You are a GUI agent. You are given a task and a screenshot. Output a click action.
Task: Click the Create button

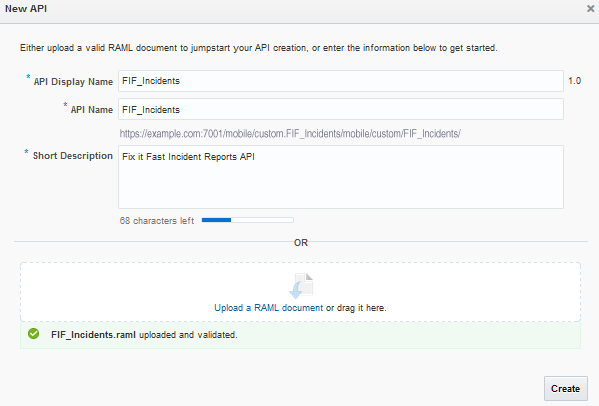566,388
